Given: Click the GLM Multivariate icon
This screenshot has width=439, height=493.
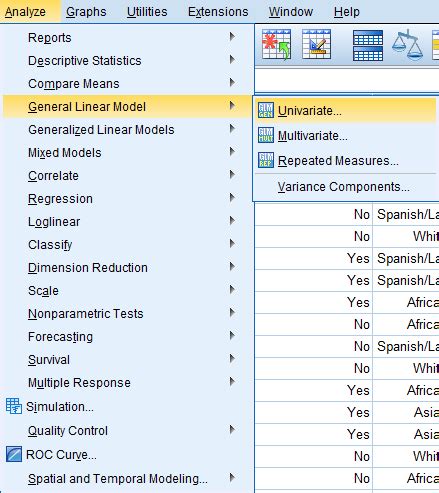Looking at the screenshot, I should (x=266, y=135).
